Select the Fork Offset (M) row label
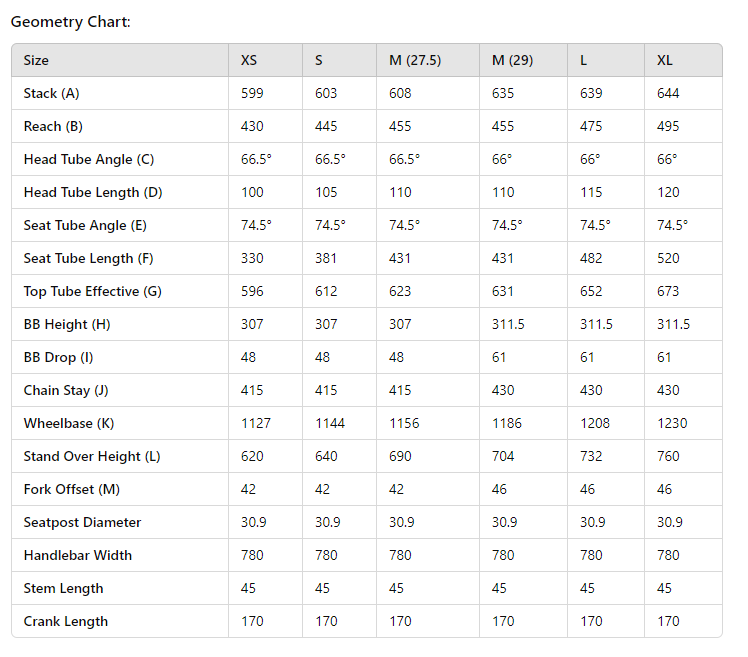The image size is (748, 657). click(73, 489)
